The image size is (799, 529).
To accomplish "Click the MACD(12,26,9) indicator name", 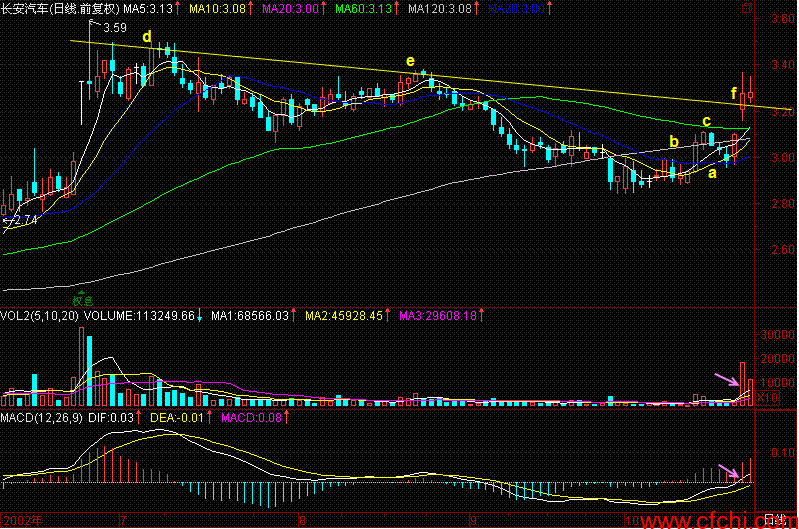I will coord(41,418).
